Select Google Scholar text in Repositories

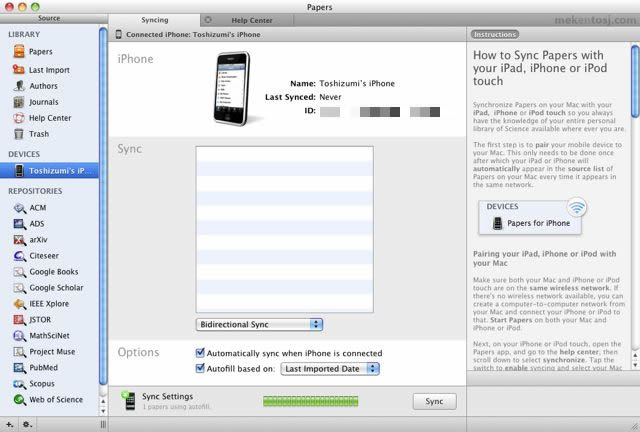[56, 288]
